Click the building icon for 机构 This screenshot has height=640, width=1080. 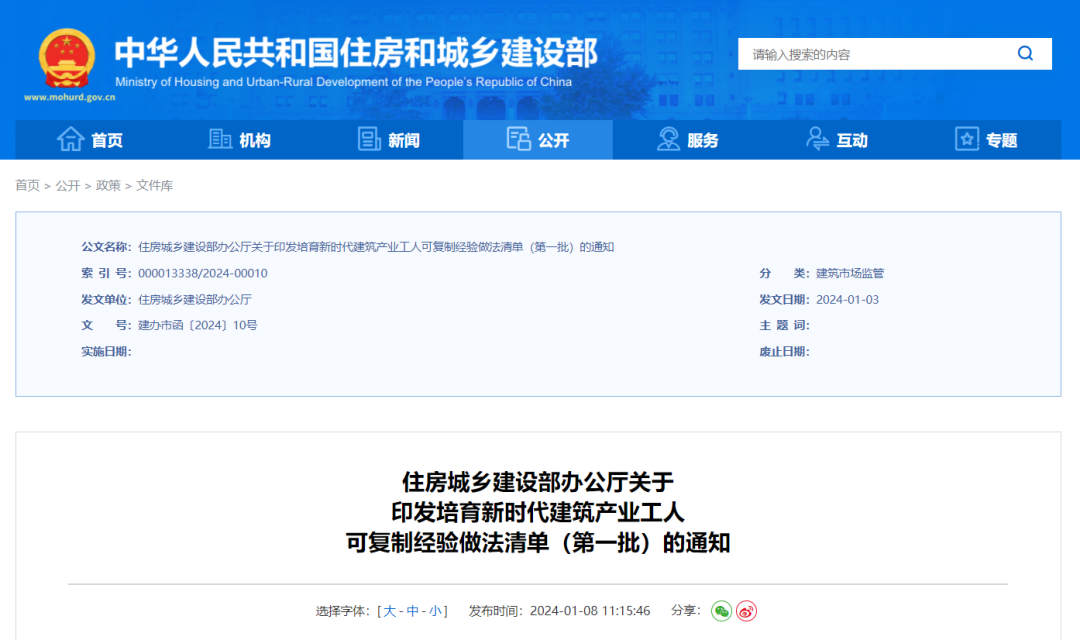[220, 140]
